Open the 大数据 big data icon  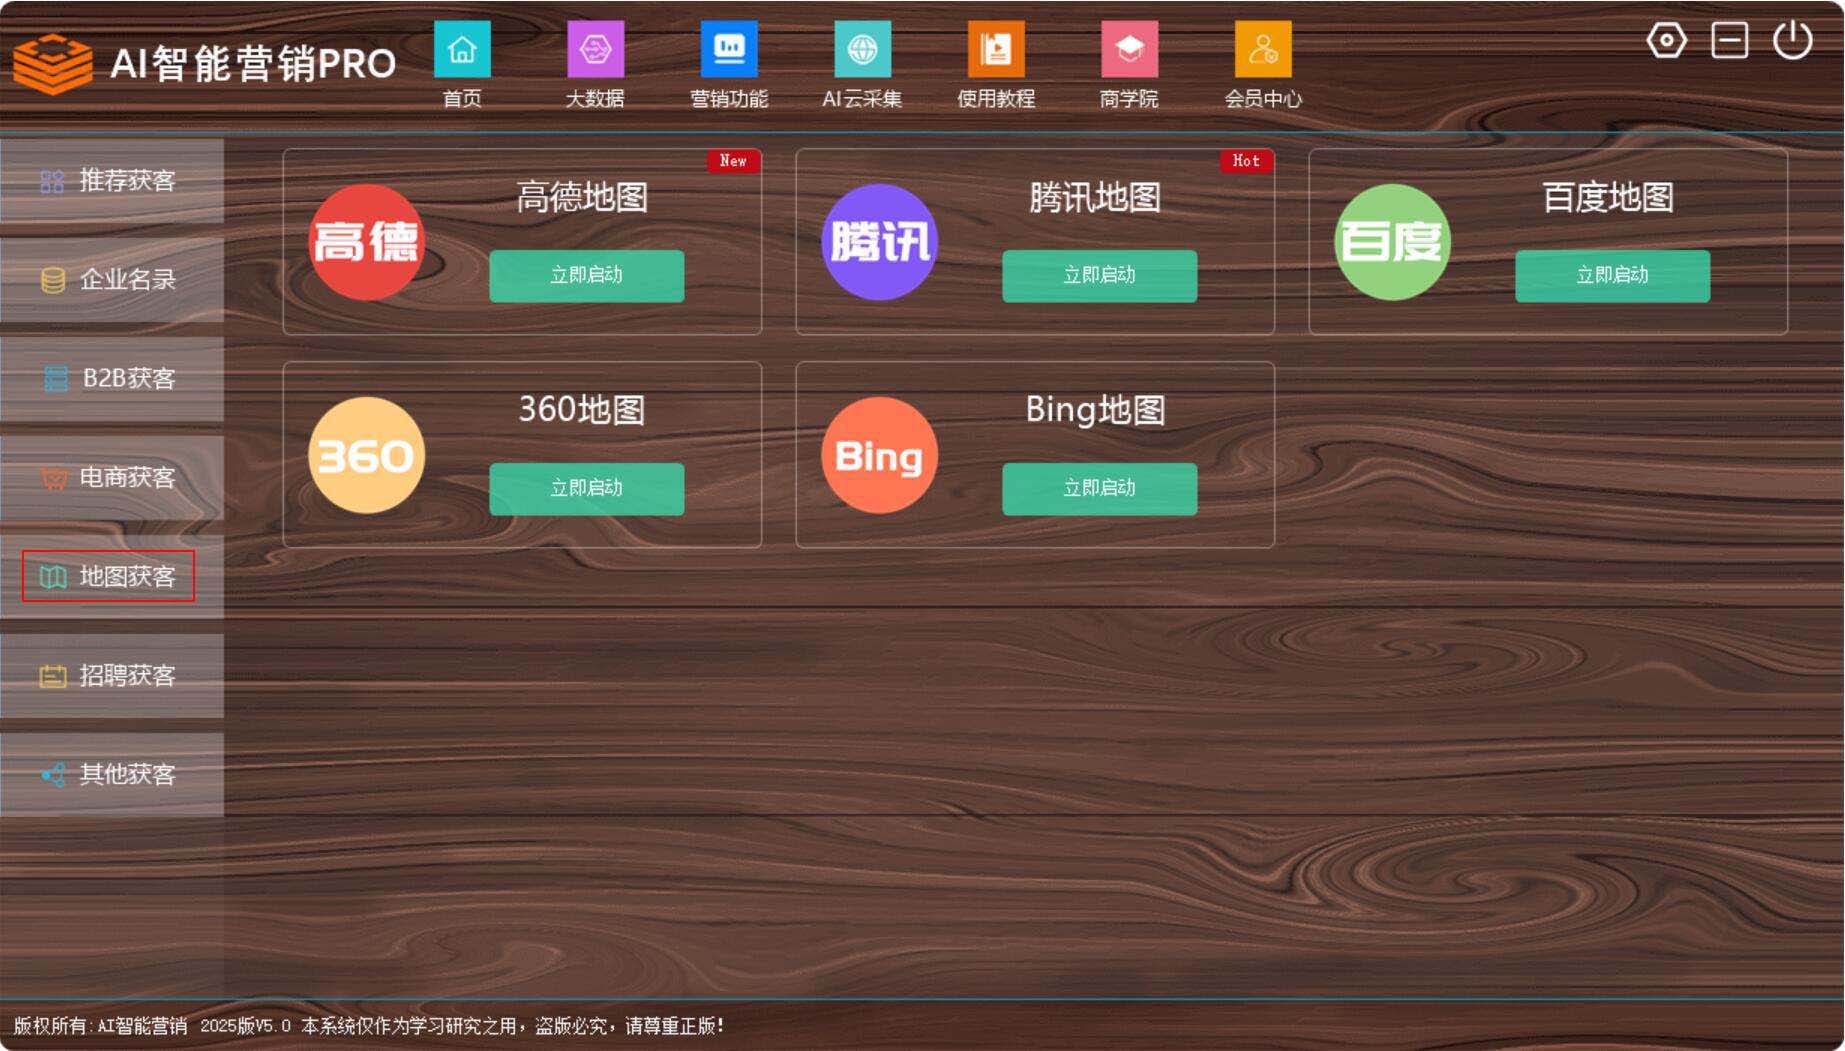[595, 50]
